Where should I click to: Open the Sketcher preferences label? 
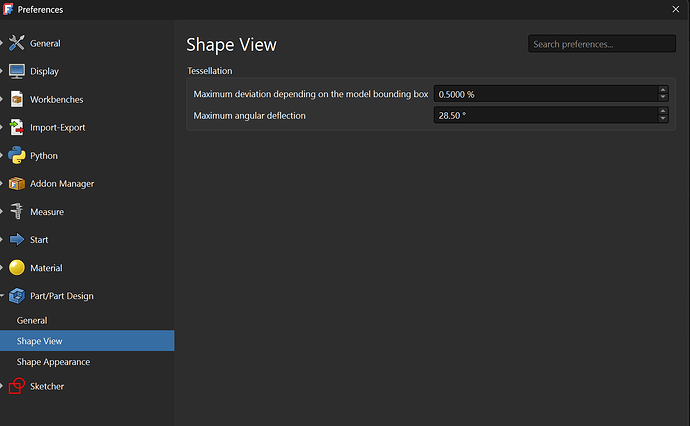47,386
